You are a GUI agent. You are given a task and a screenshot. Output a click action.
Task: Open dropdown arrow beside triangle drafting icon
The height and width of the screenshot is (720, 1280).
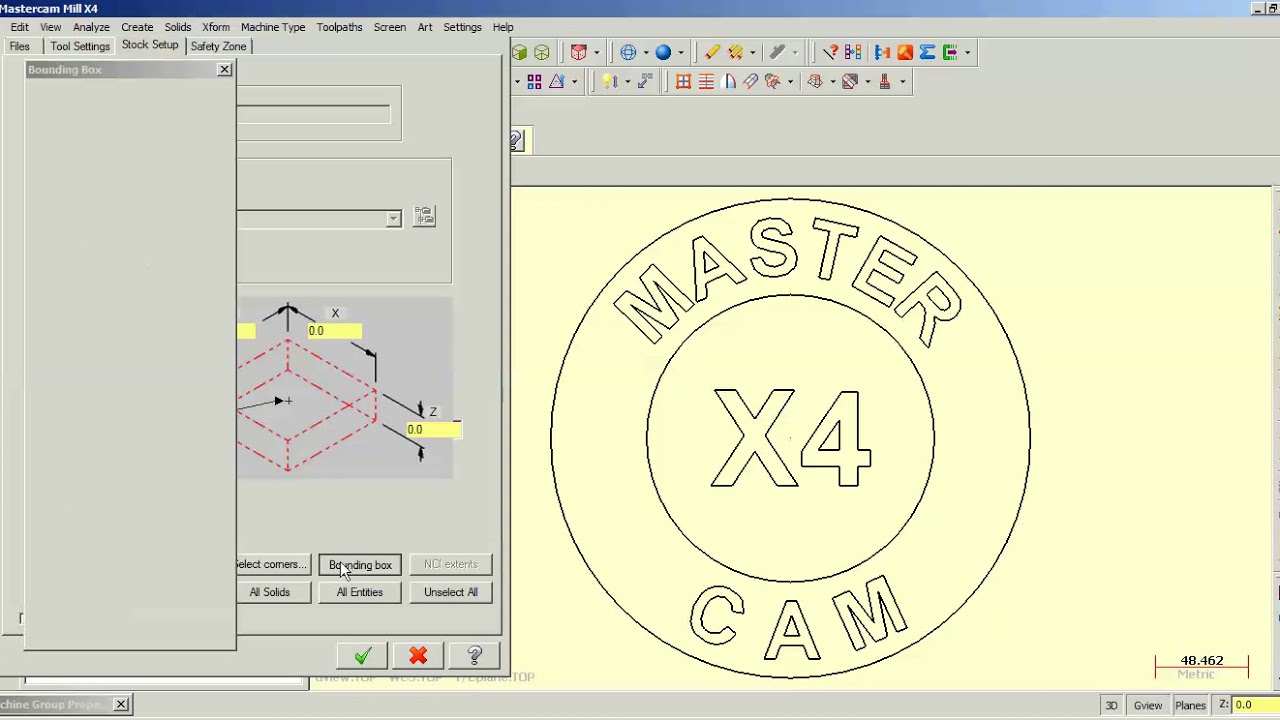click(574, 82)
